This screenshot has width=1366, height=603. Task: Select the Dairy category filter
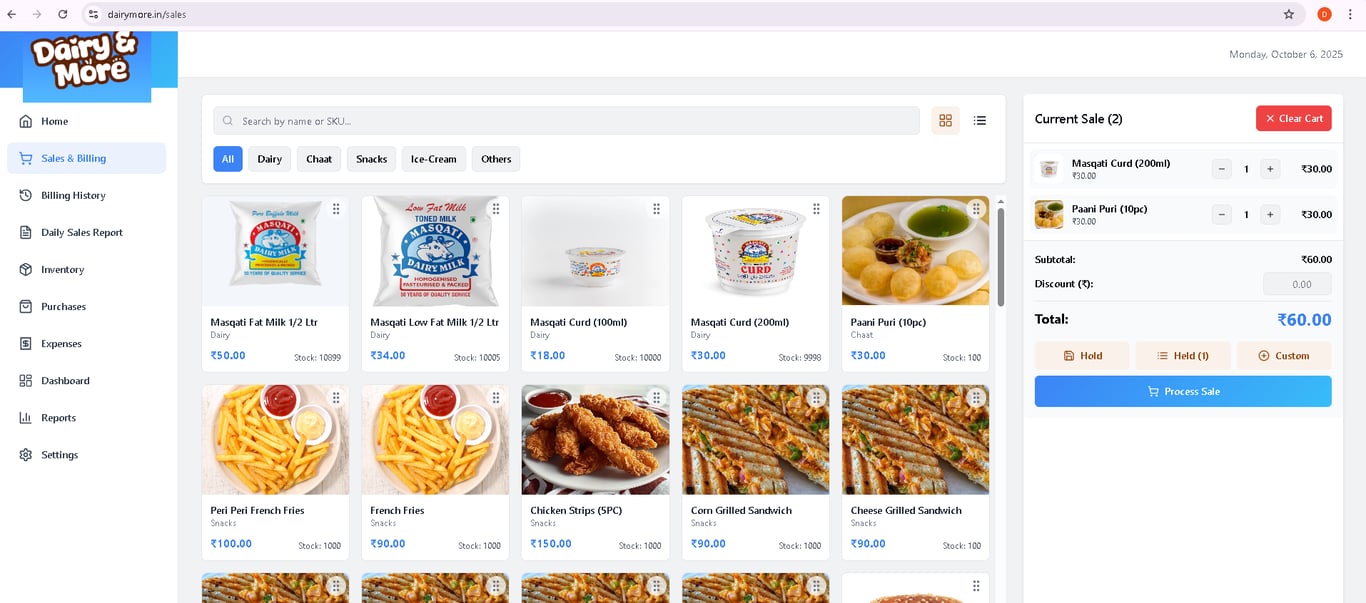(269, 159)
